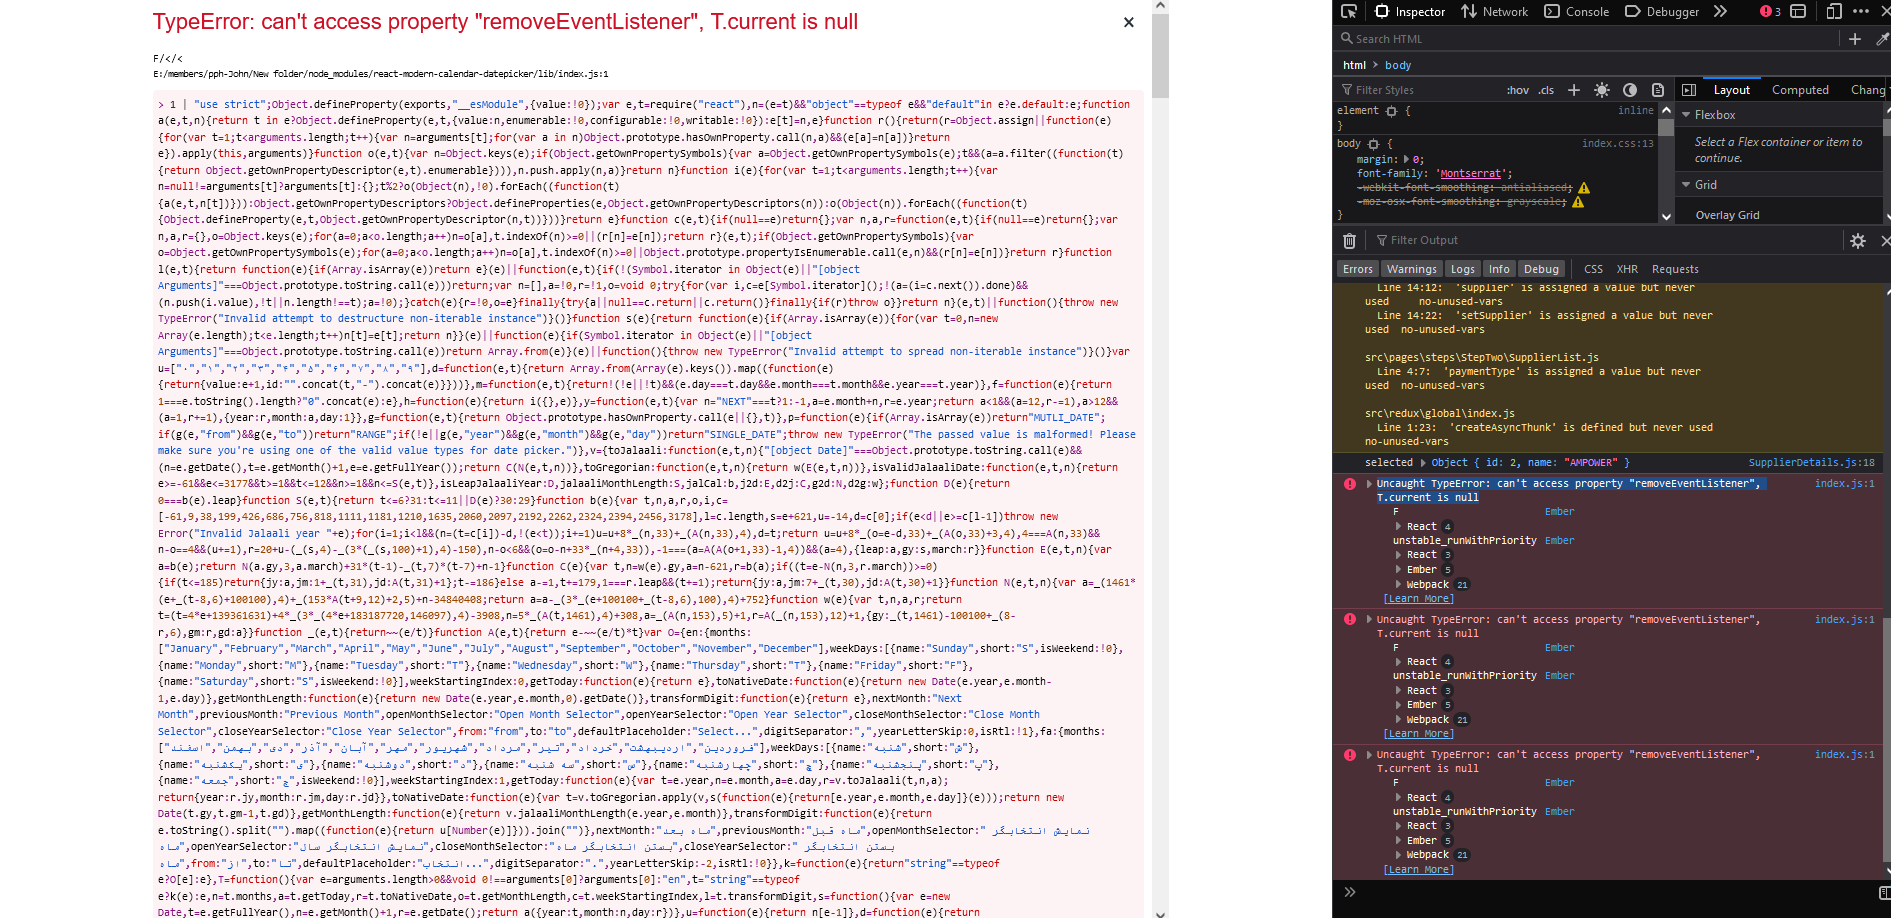Expand the highlighted Uncaught TypeError message
The image size is (1891, 918).
(x=1369, y=484)
